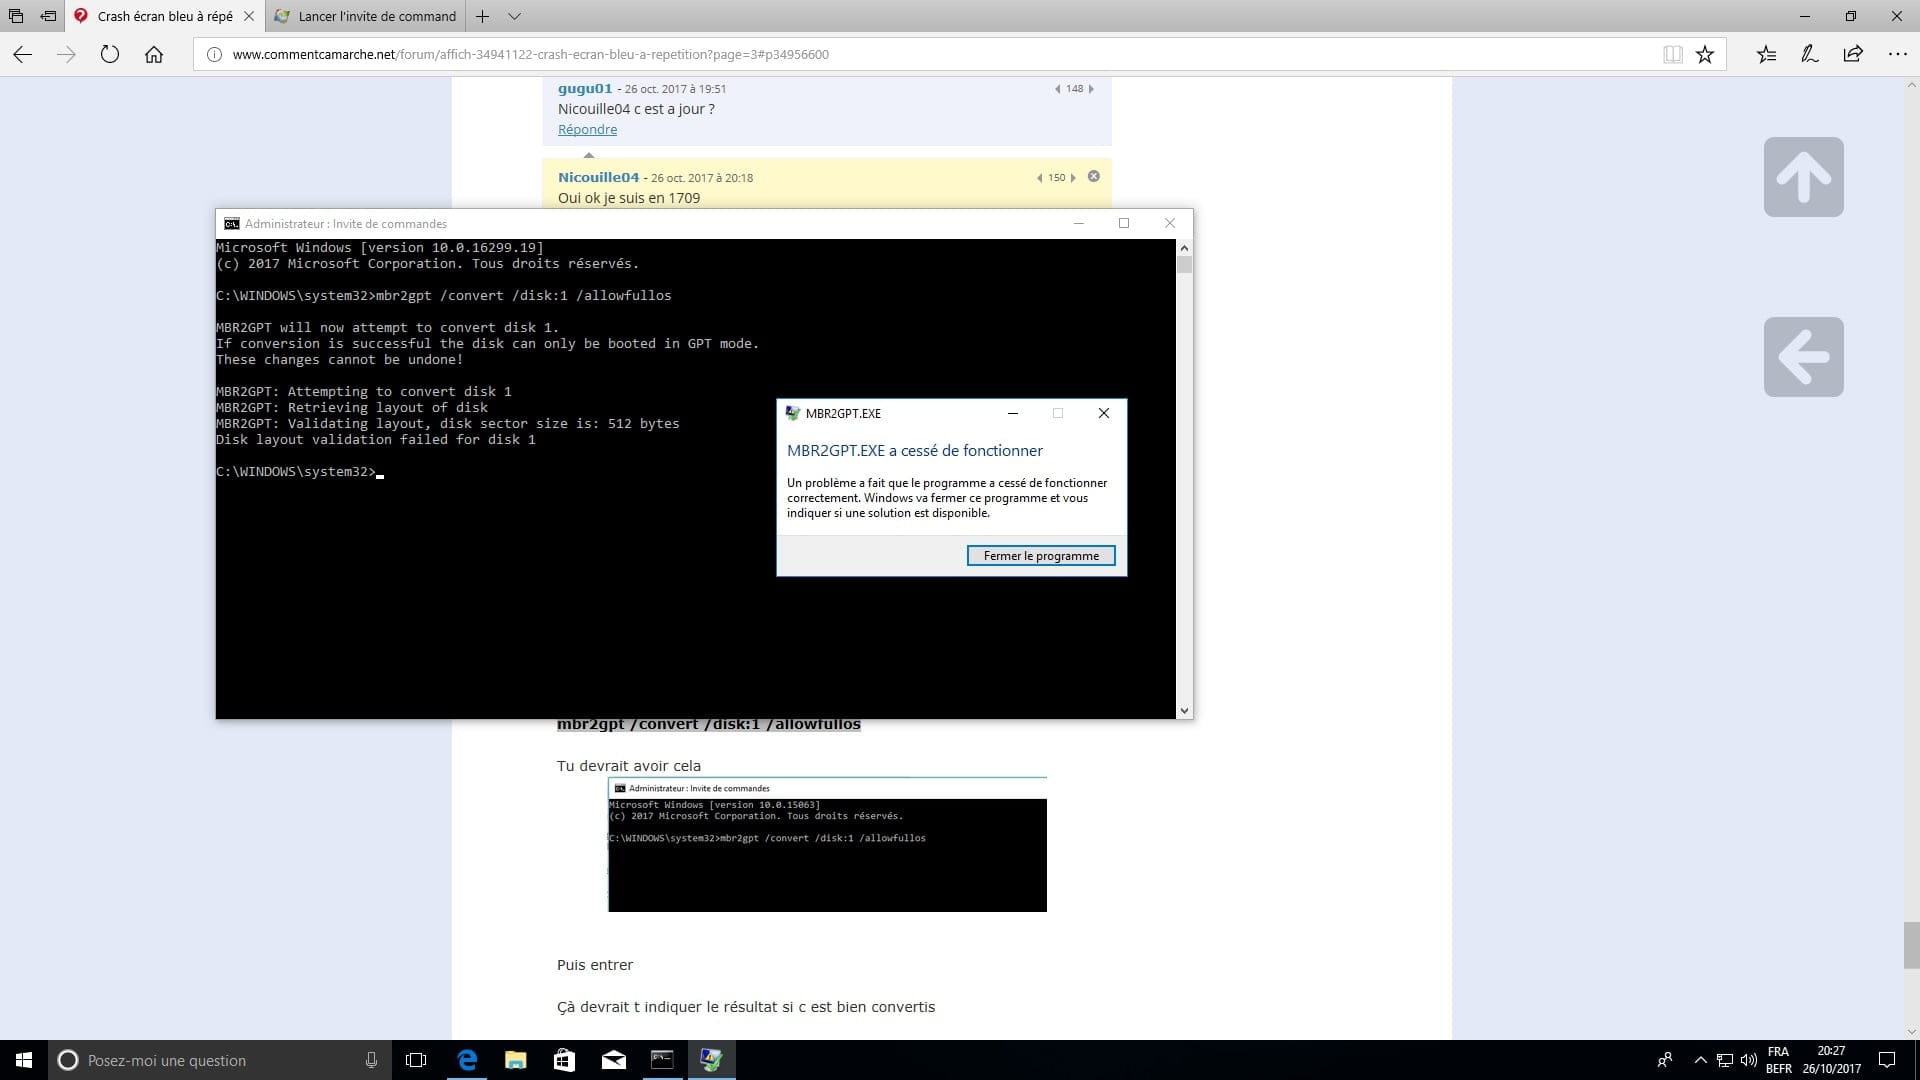Click the large go-back arrow button on page
The width and height of the screenshot is (1920, 1080).
[1803, 357]
